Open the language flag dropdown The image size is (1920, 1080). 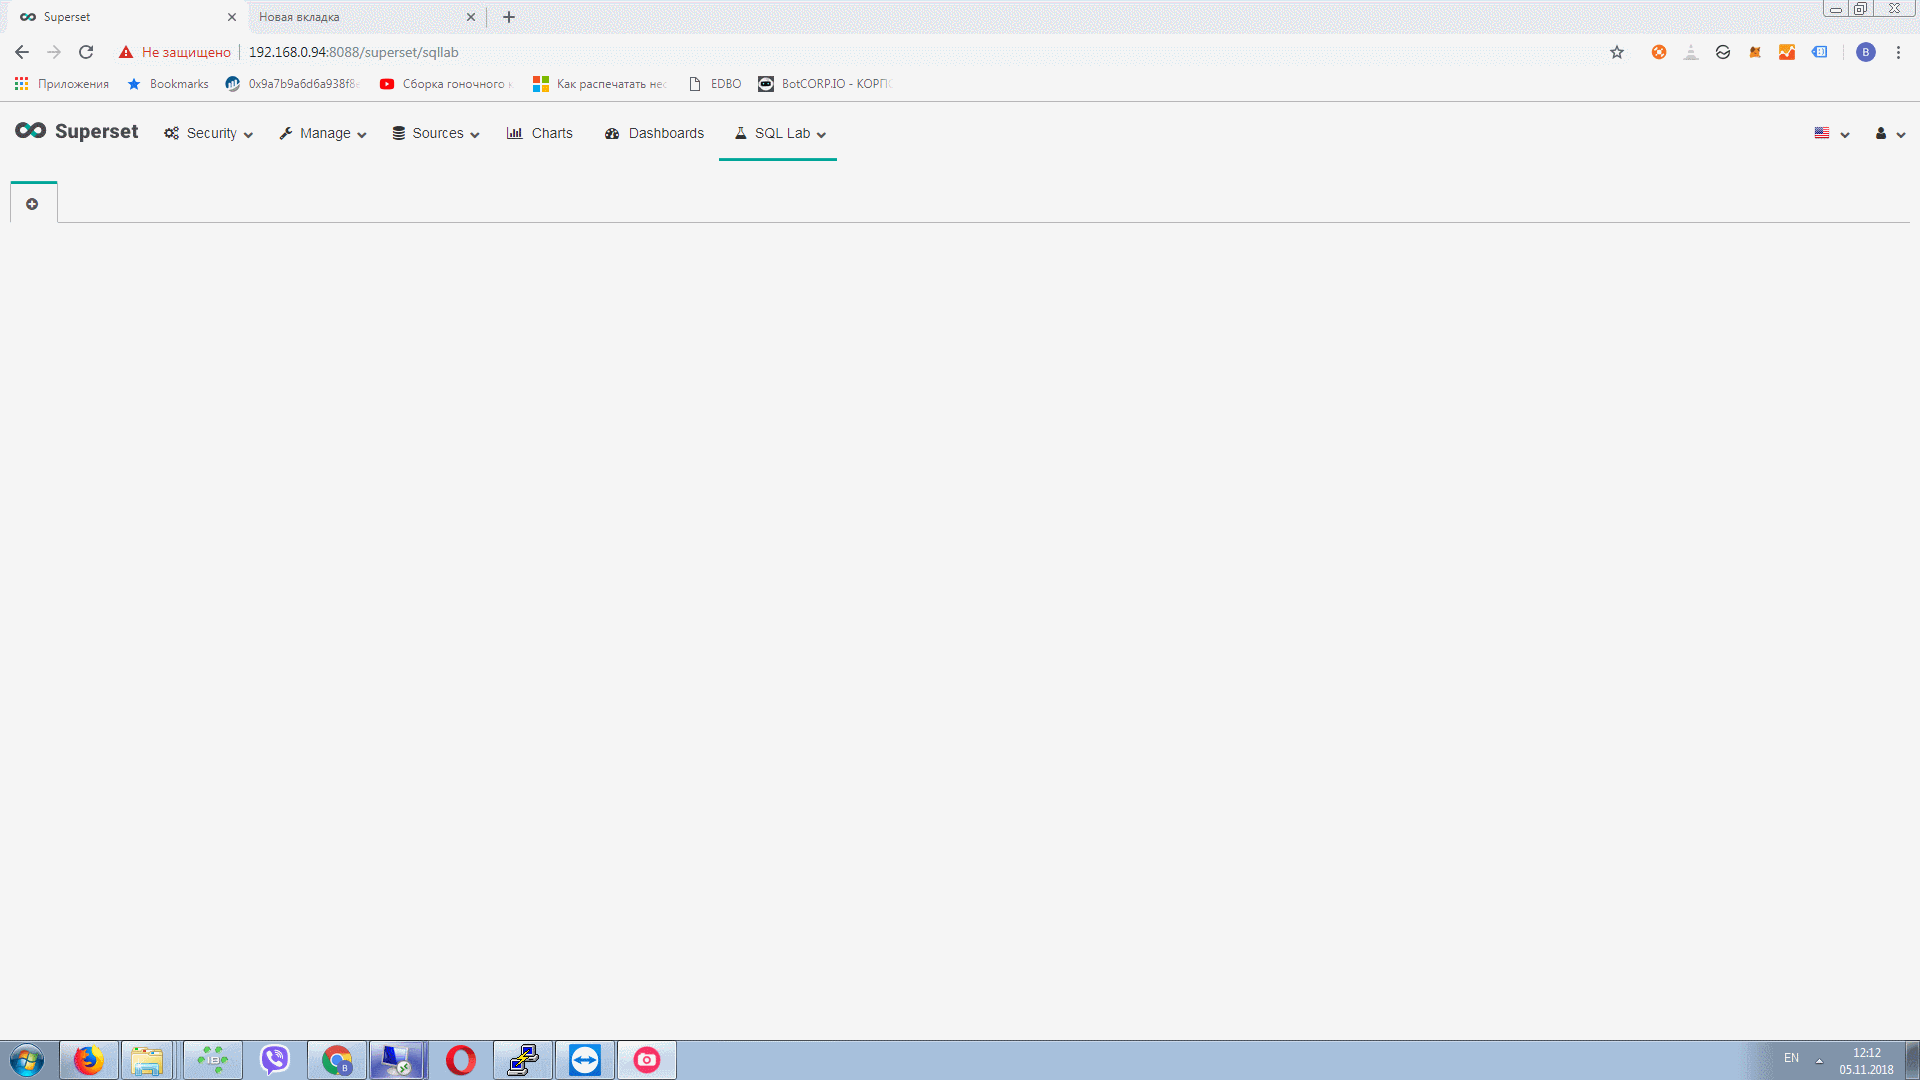point(1822,133)
